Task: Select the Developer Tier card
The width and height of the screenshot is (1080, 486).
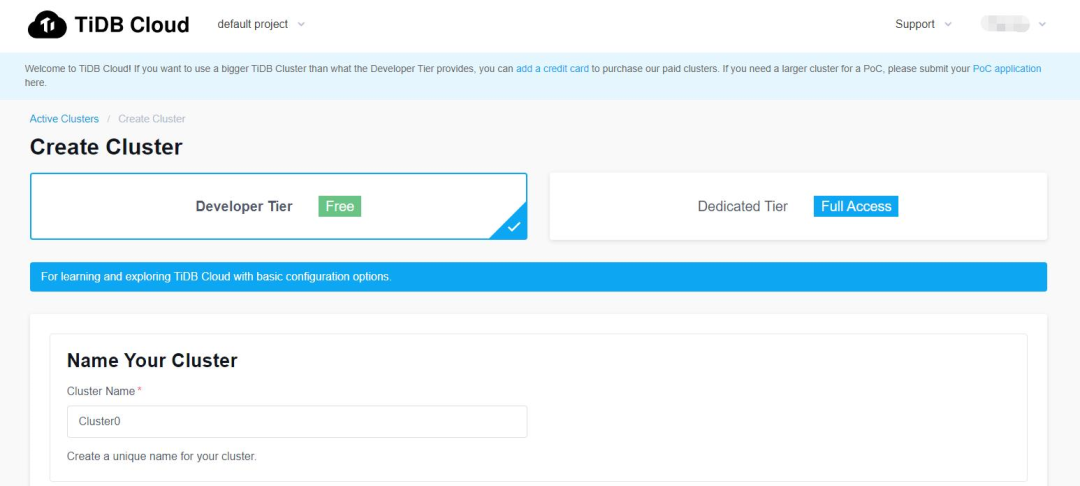Action: (278, 206)
